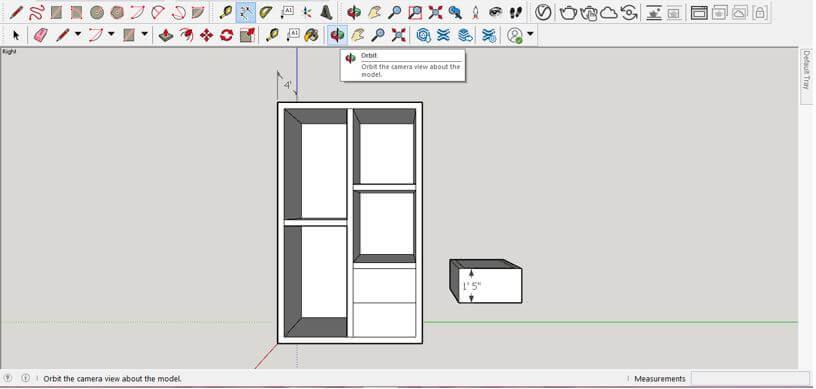This screenshot has height=389, width=816.
Task: Select the Position Camera tool
Action: 475,12
